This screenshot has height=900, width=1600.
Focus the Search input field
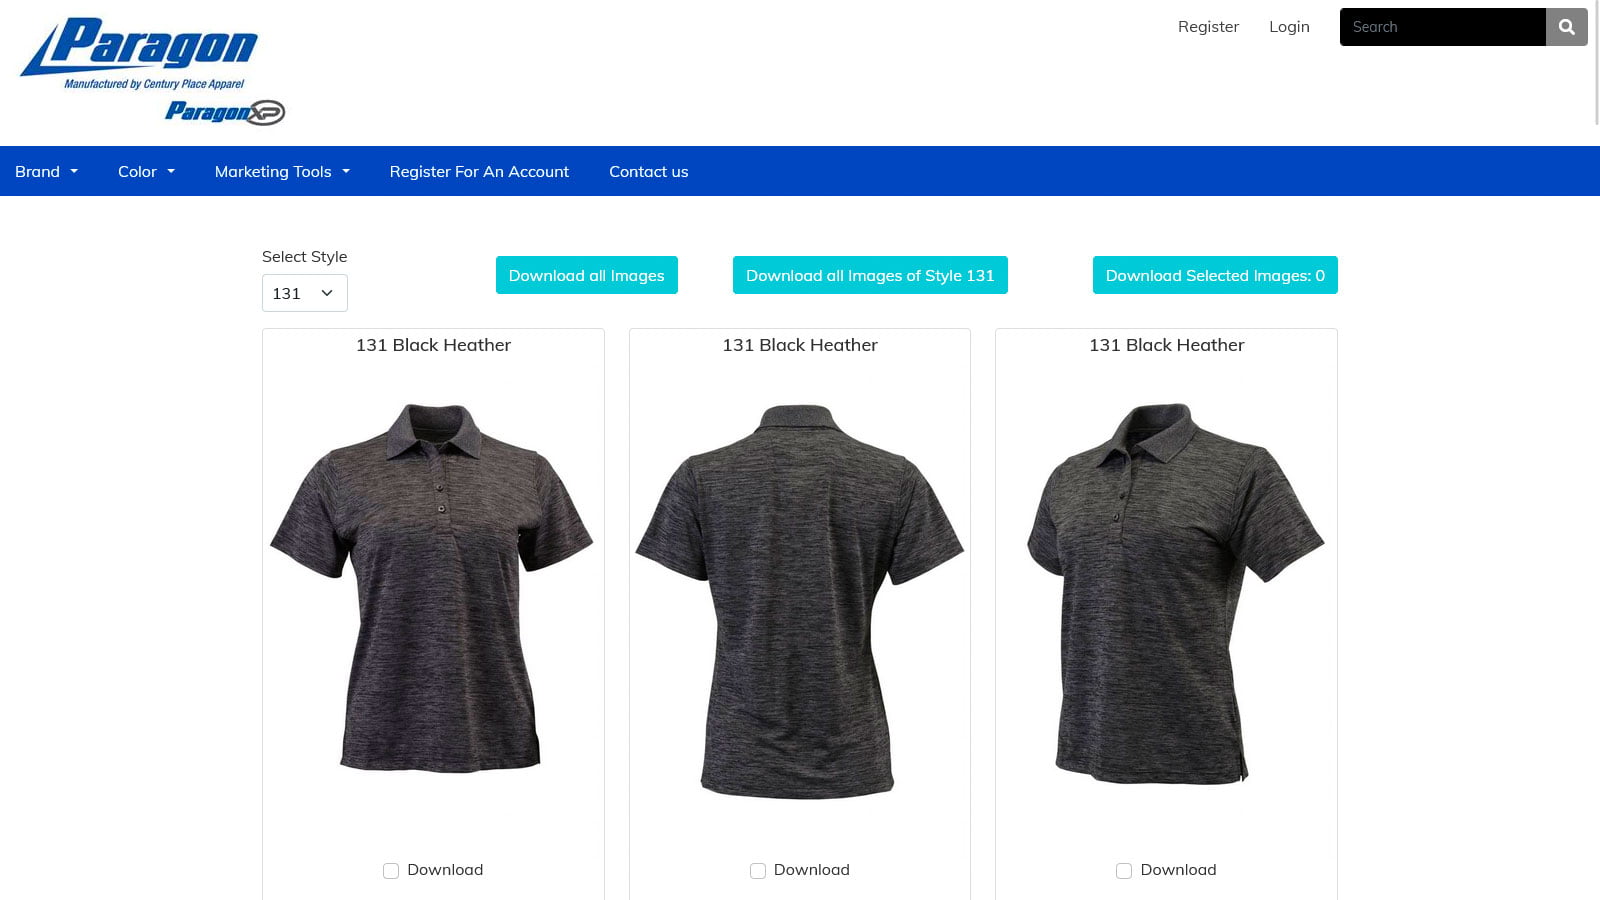click(1443, 27)
